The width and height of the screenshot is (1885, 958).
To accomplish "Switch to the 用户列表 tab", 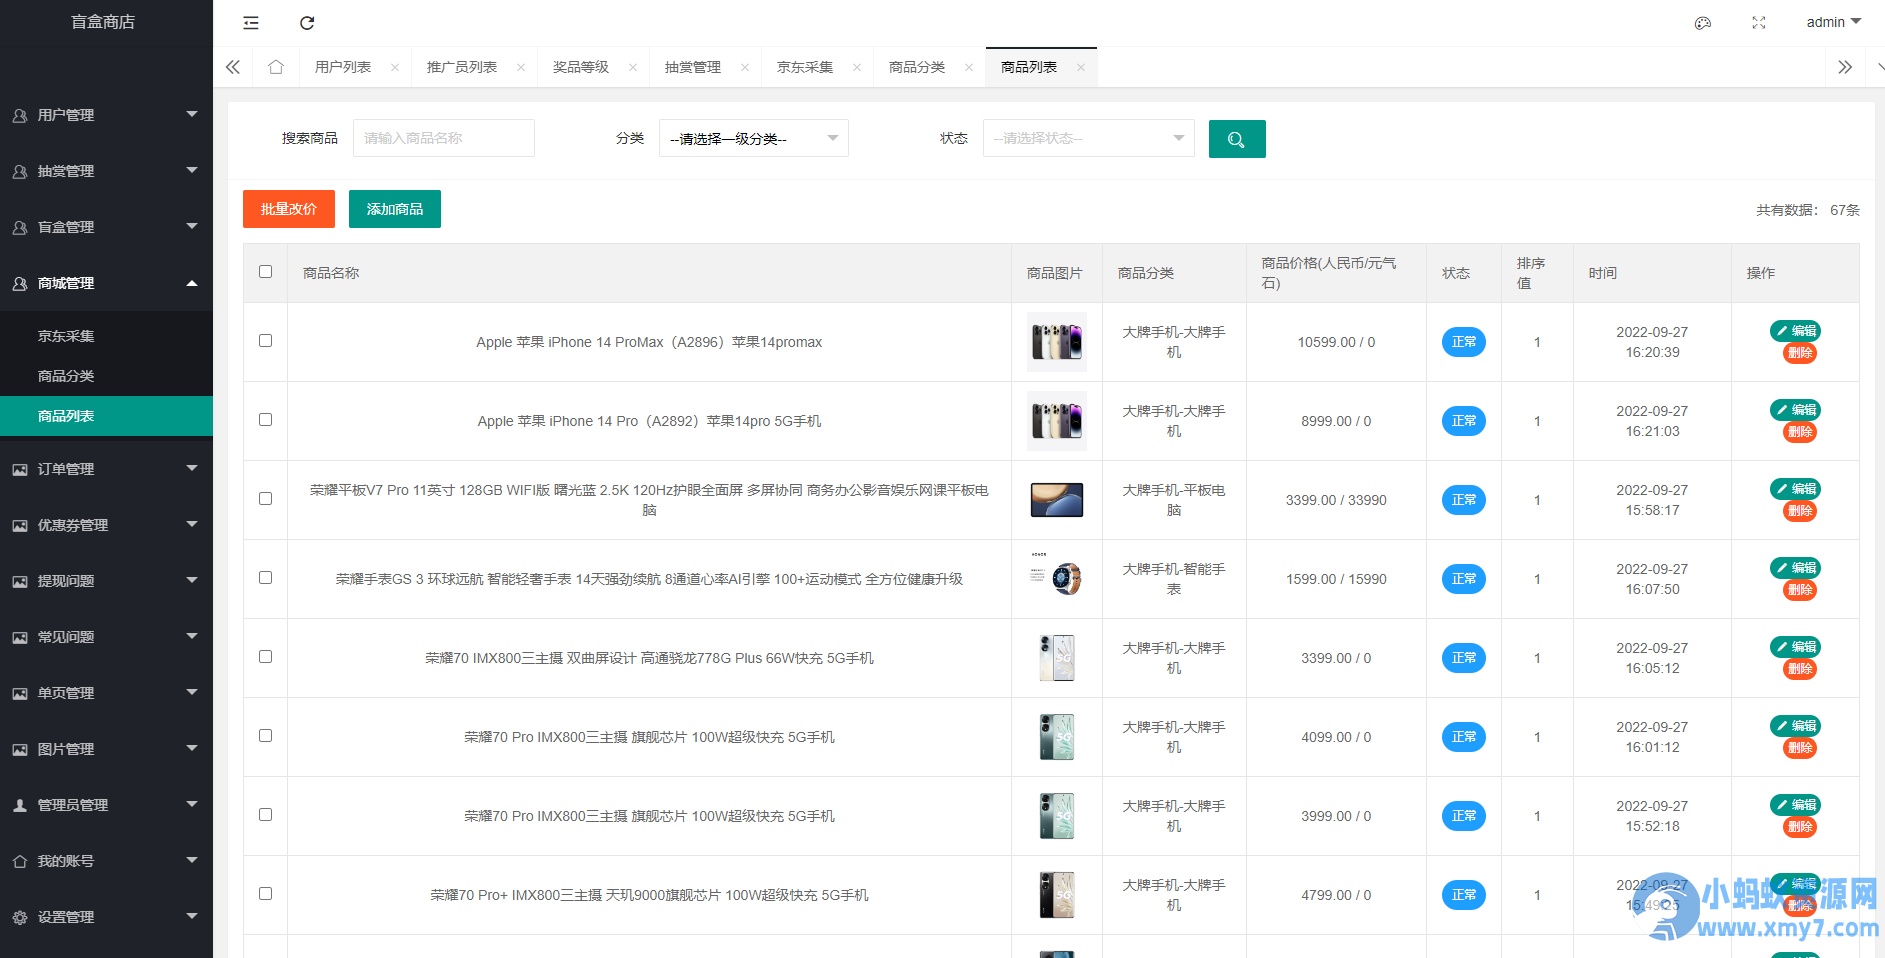I will pyautogui.click(x=343, y=67).
